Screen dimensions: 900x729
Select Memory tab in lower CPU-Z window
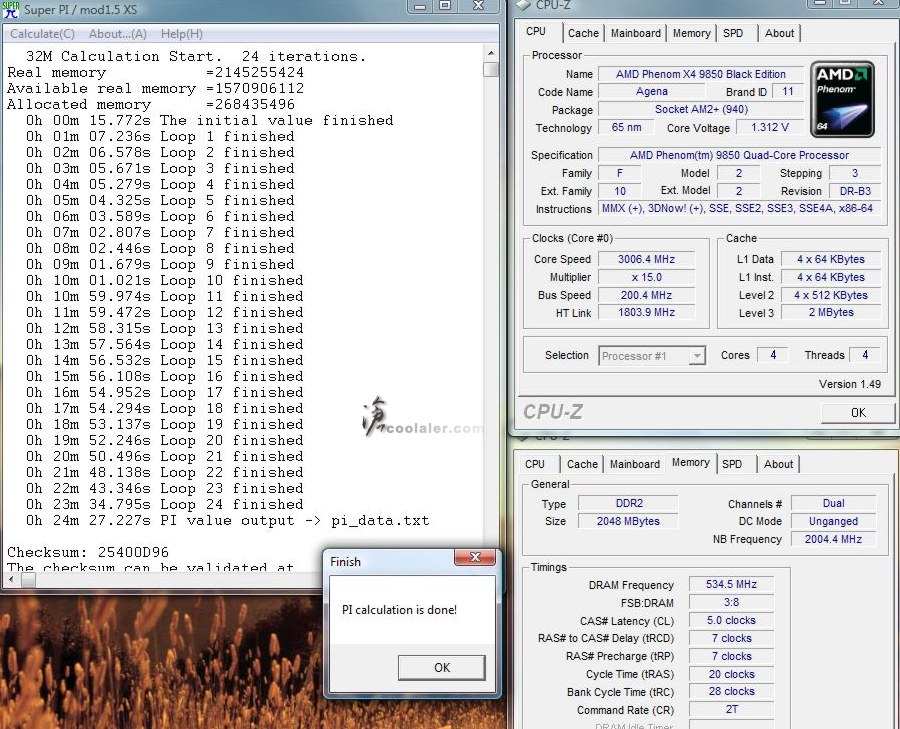(690, 463)
